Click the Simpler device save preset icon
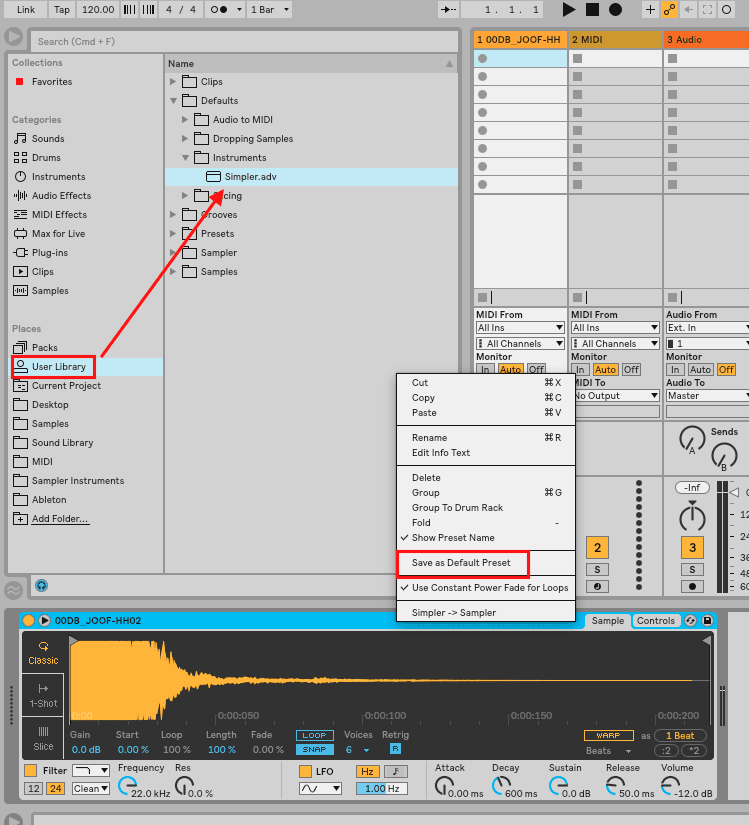 [x=707, y=621]
